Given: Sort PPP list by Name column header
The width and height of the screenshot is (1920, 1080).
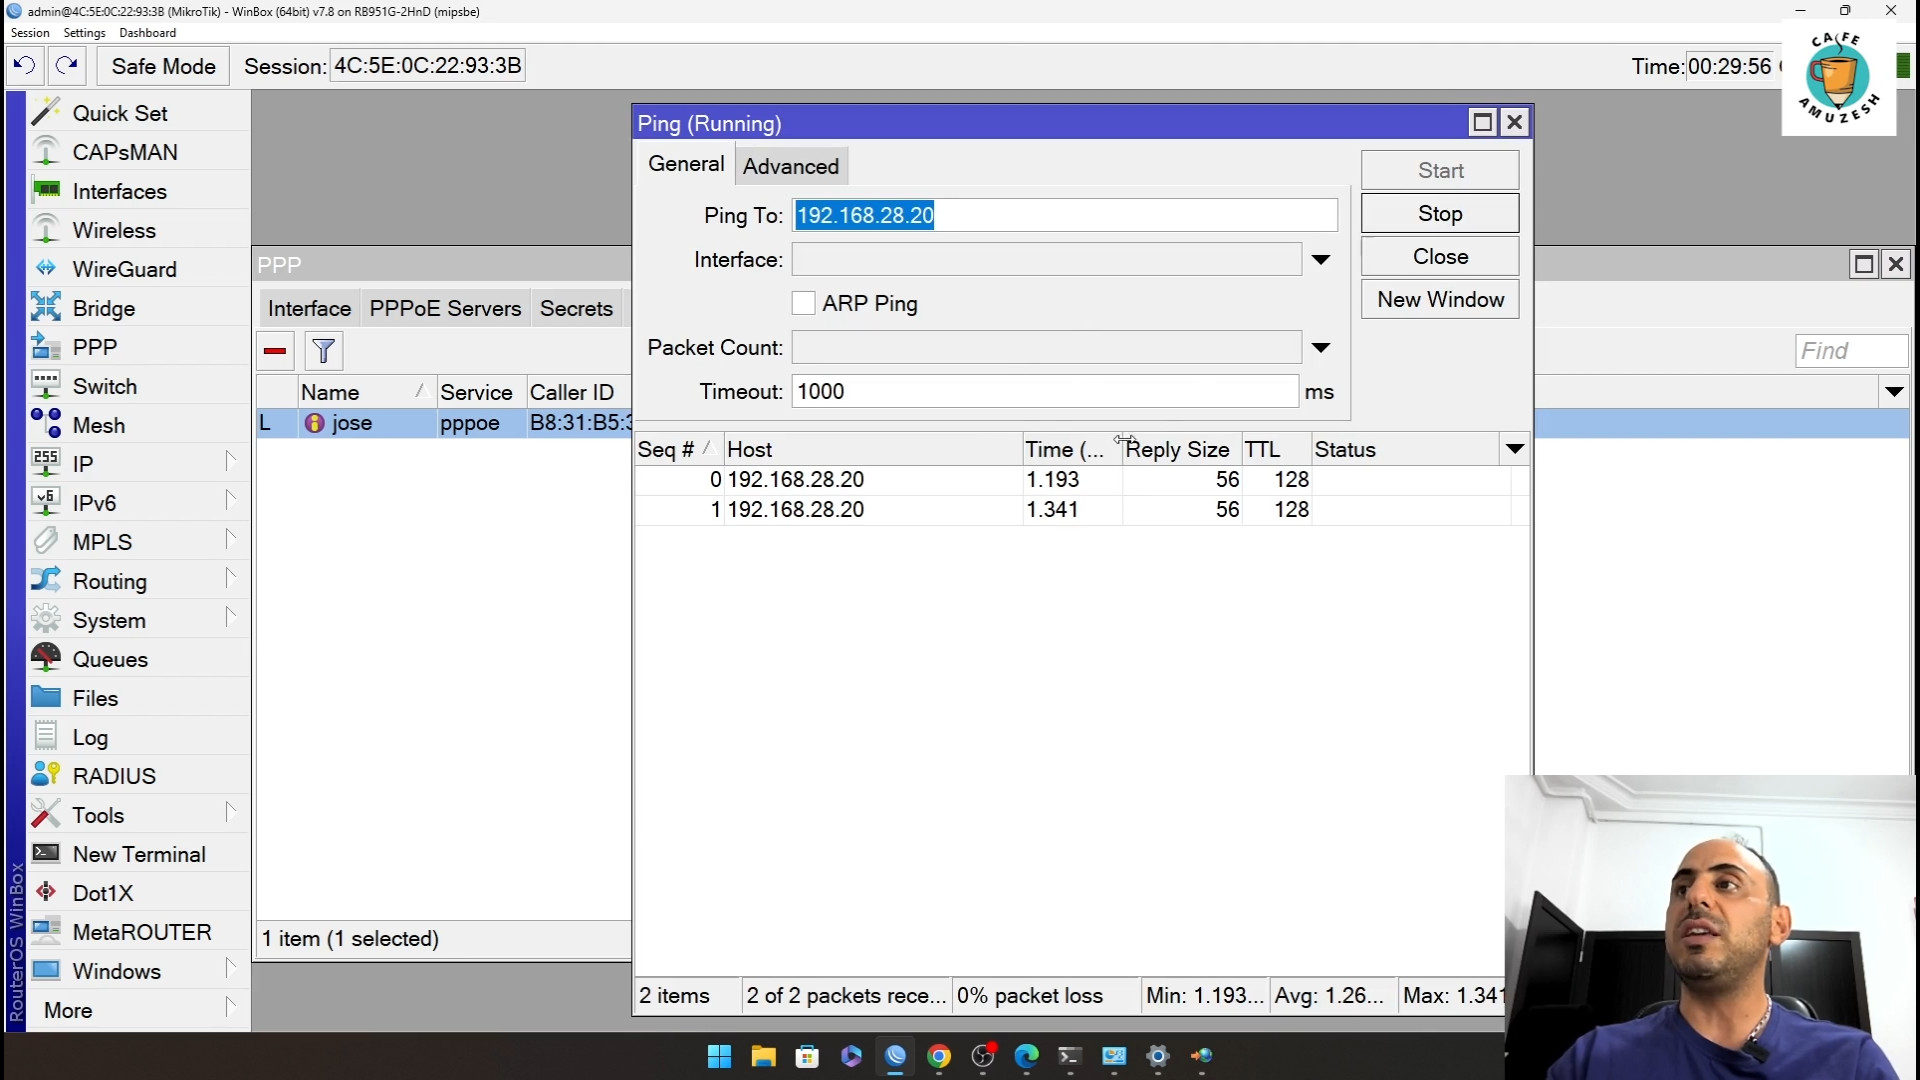Looking at the screenshot, I should pyautogui.click(x=366, y=392).
